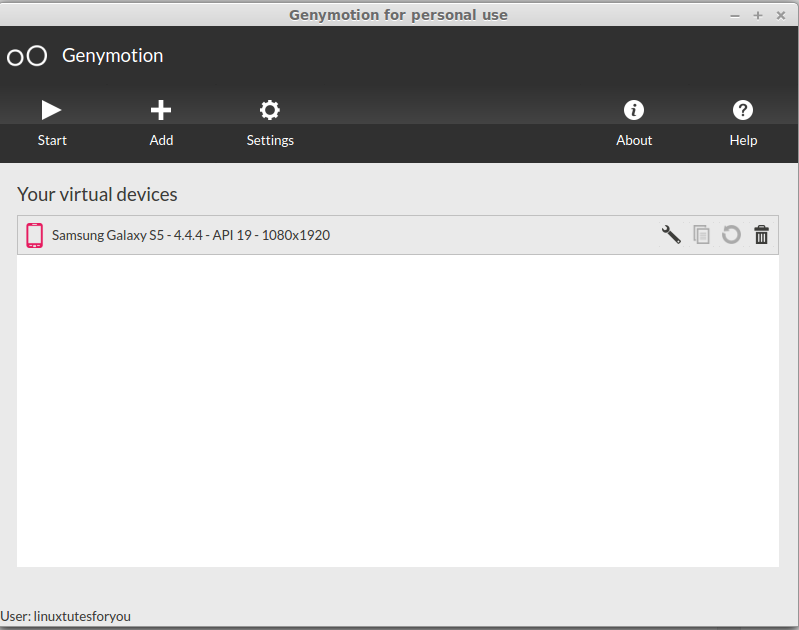Screen dimensions: 799x630
Task: Click the Start play triangle icon
Action: coord(51,110)
